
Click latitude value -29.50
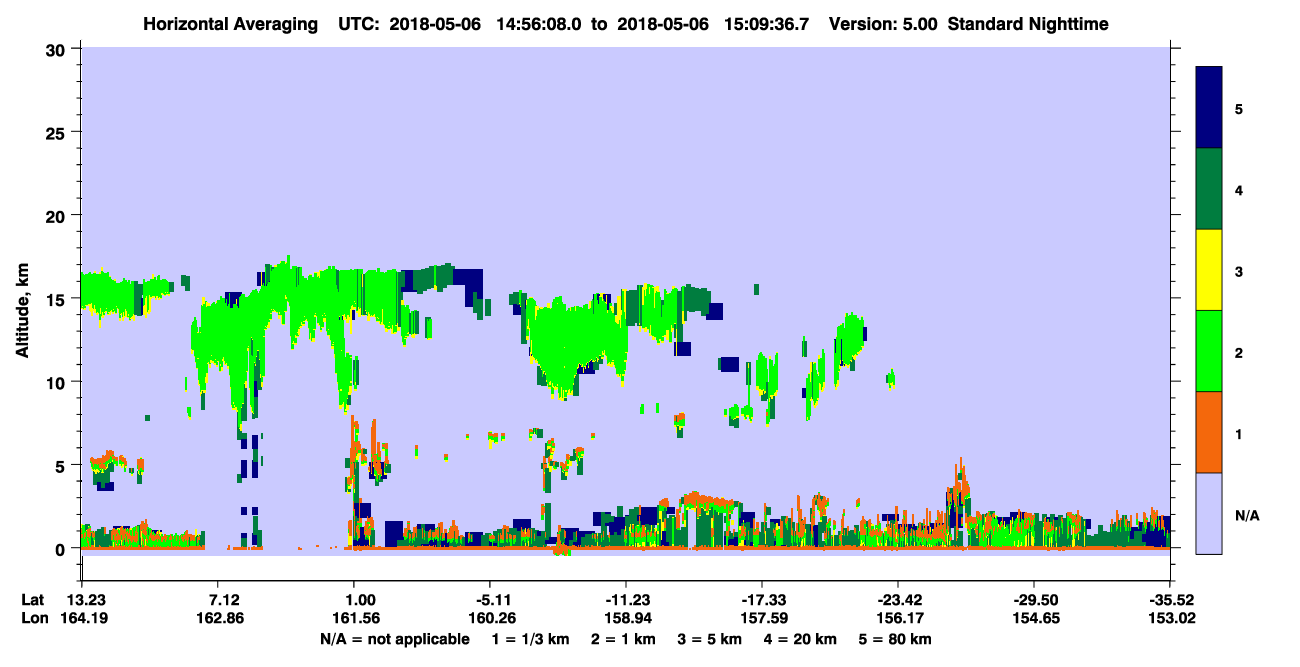click(1034, 600)
